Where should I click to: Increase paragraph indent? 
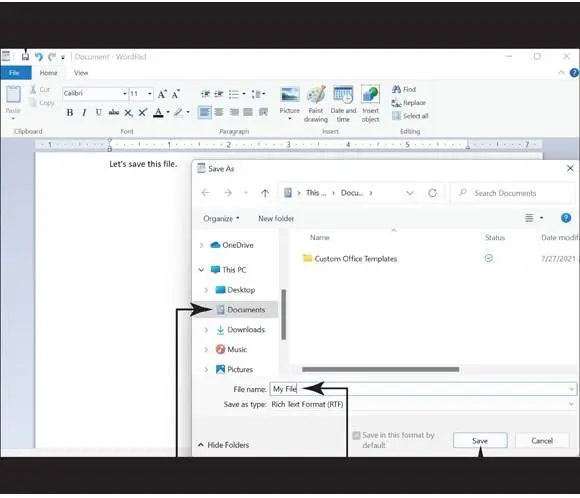(219, 94)
